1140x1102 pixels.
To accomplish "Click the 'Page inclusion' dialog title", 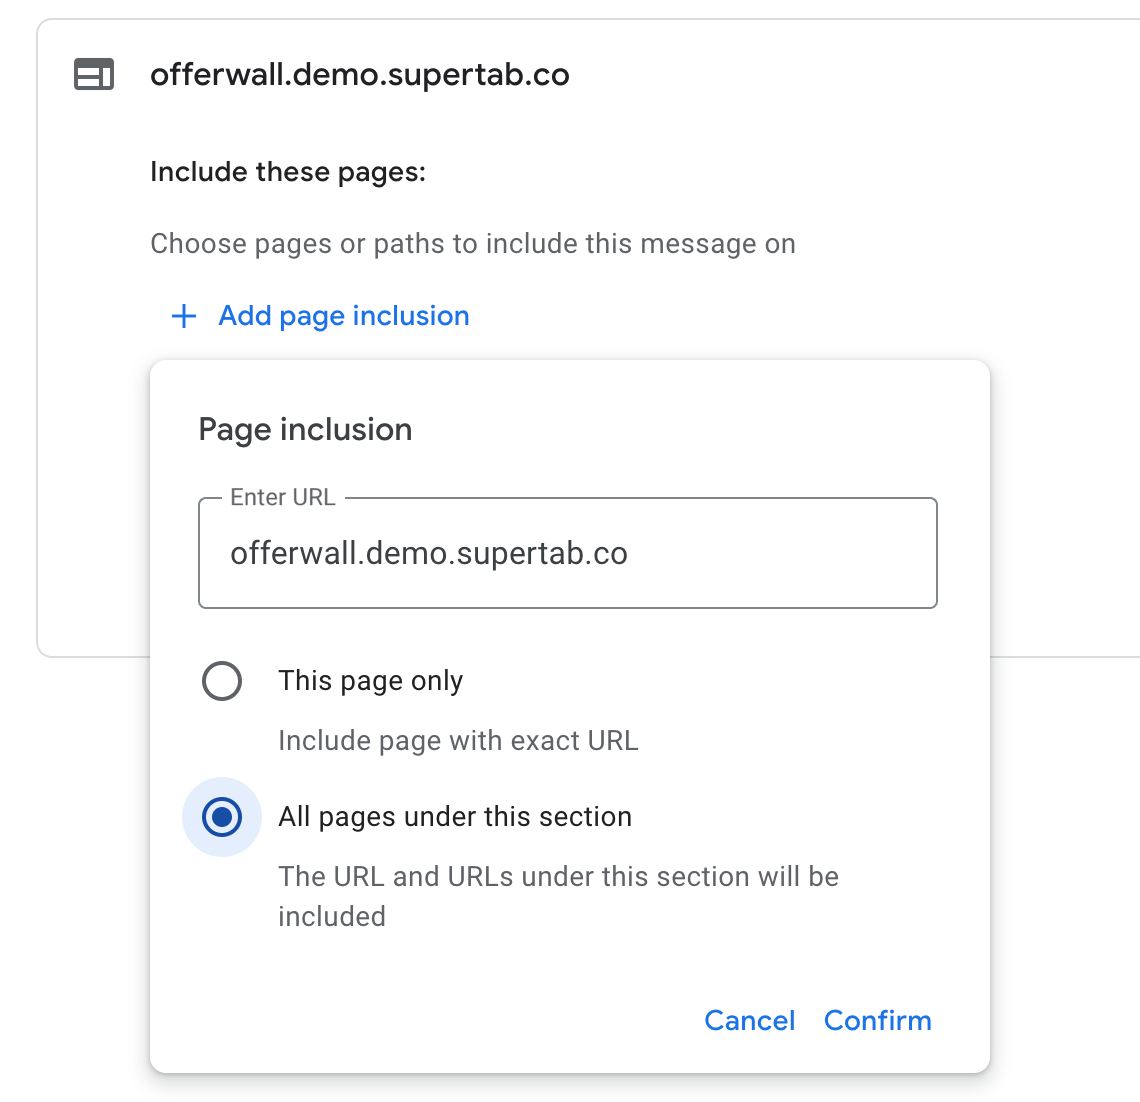I will click(305, 430).
